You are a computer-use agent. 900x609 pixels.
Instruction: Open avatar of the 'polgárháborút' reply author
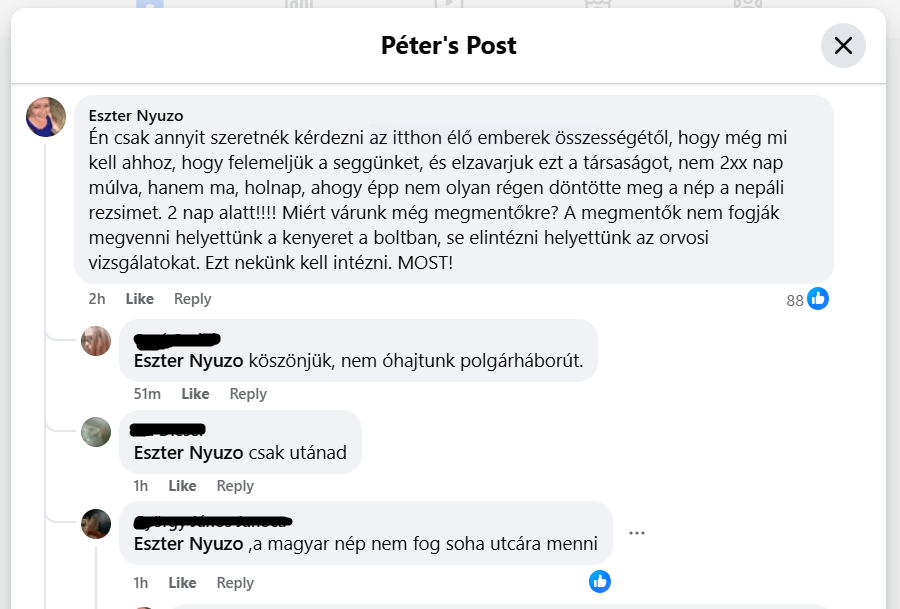click(96, 341)
